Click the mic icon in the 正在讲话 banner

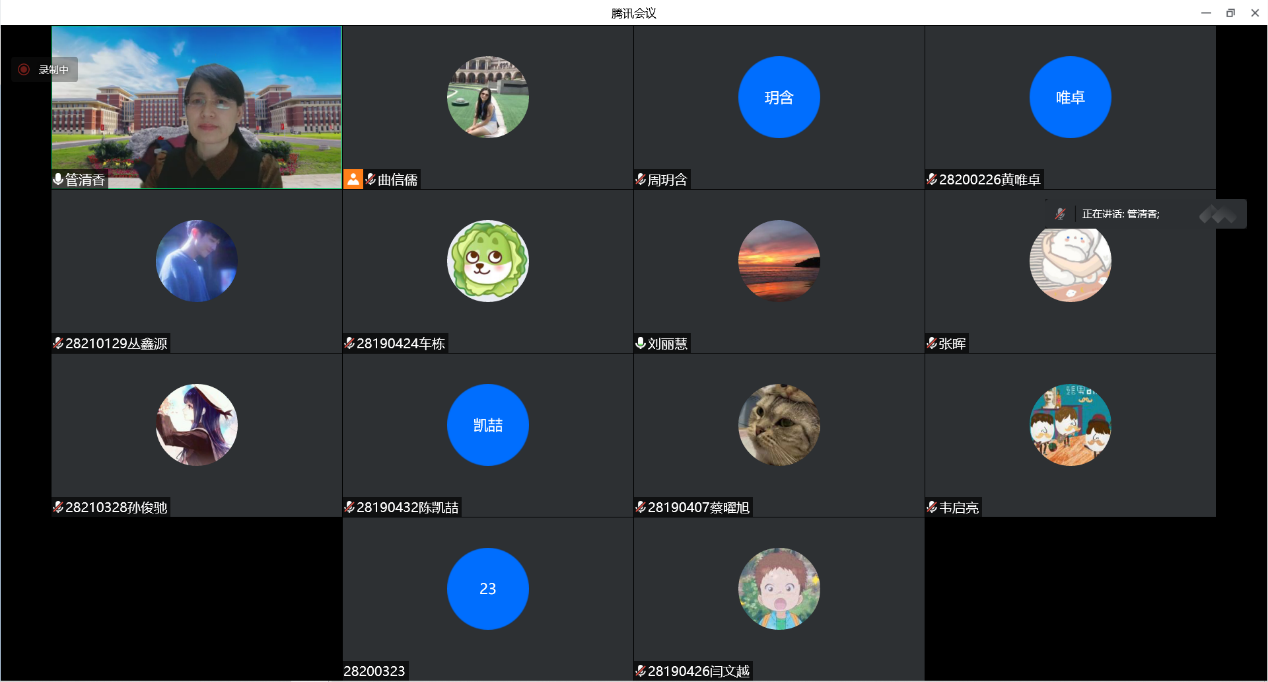[x=1060, y=214]
